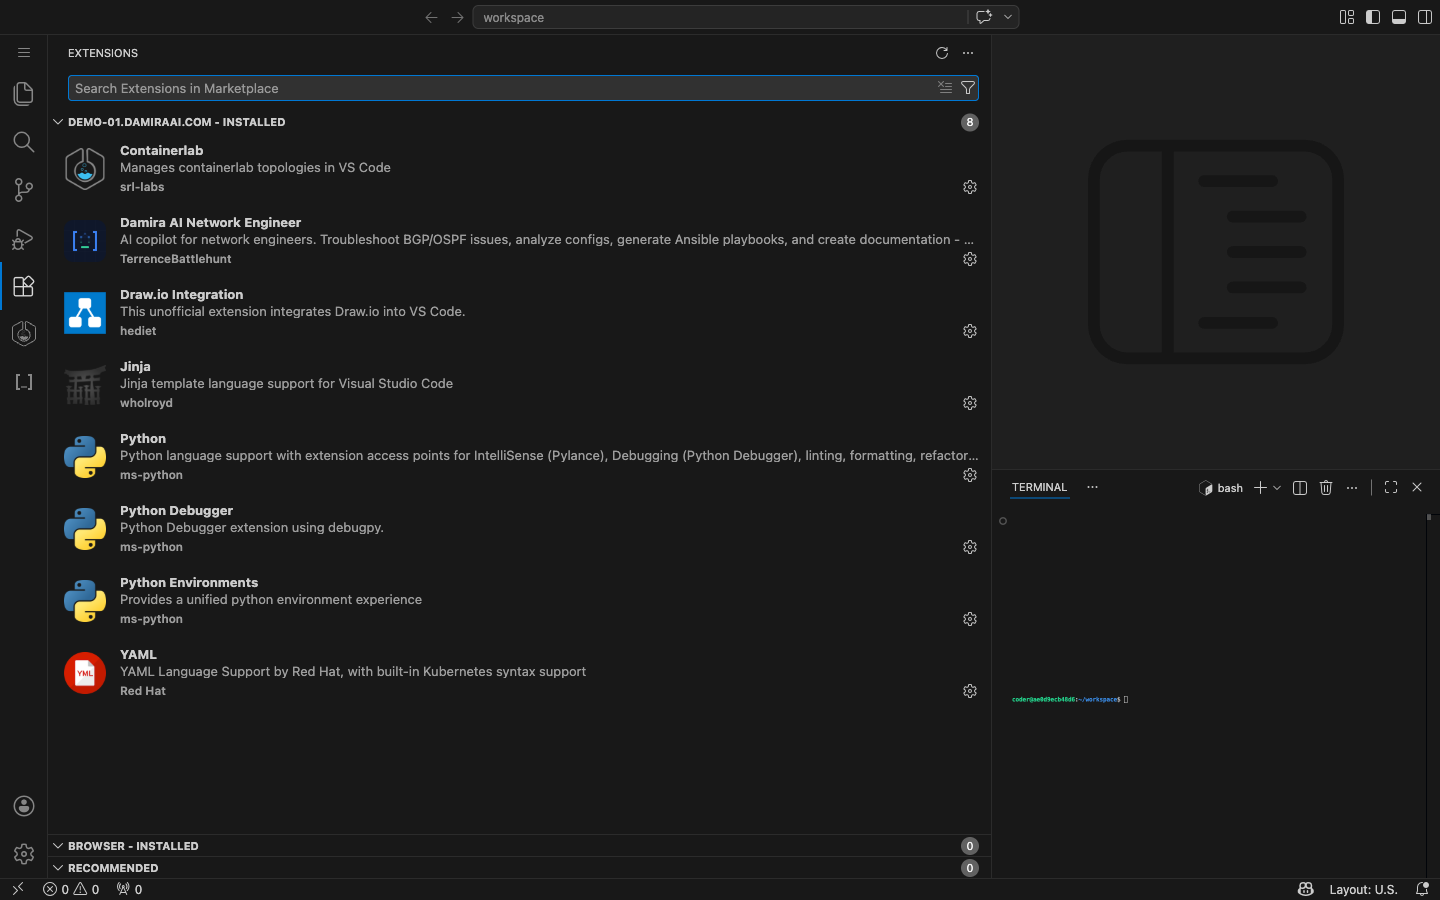1440x900 pixels.
Task: Open the Search view in activity bar
Action: pyautogui.click(x=24, y=142)
